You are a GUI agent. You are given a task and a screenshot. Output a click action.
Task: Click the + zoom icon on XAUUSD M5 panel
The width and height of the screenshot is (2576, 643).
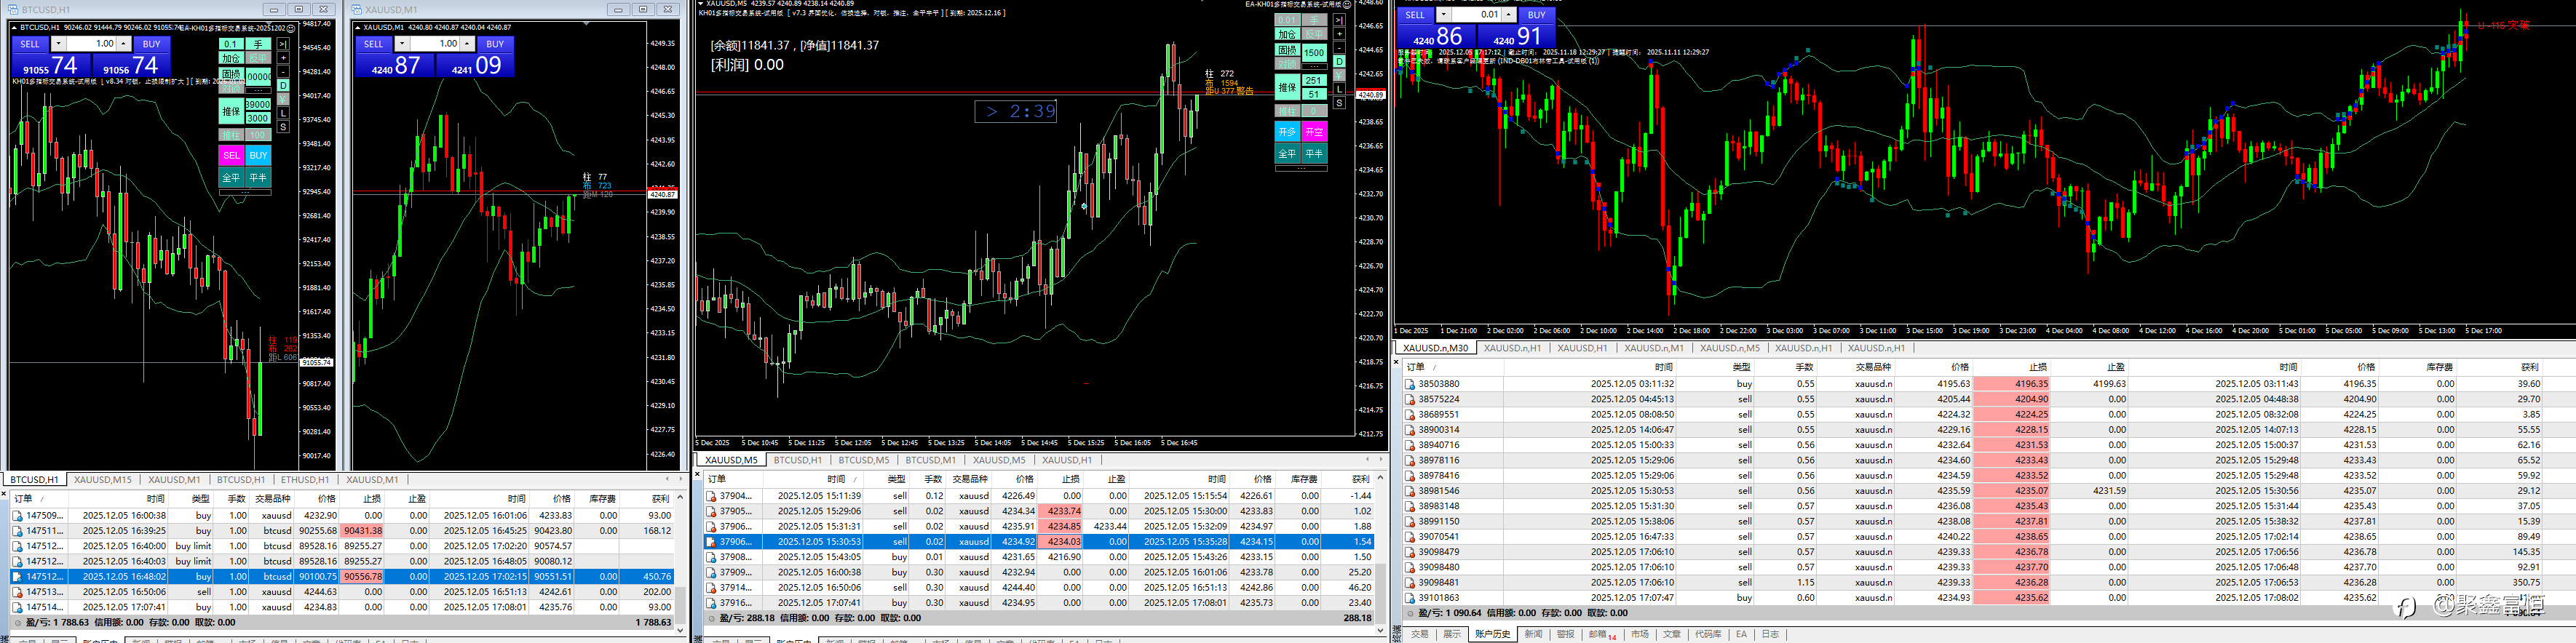click(x=1340, y=34)
